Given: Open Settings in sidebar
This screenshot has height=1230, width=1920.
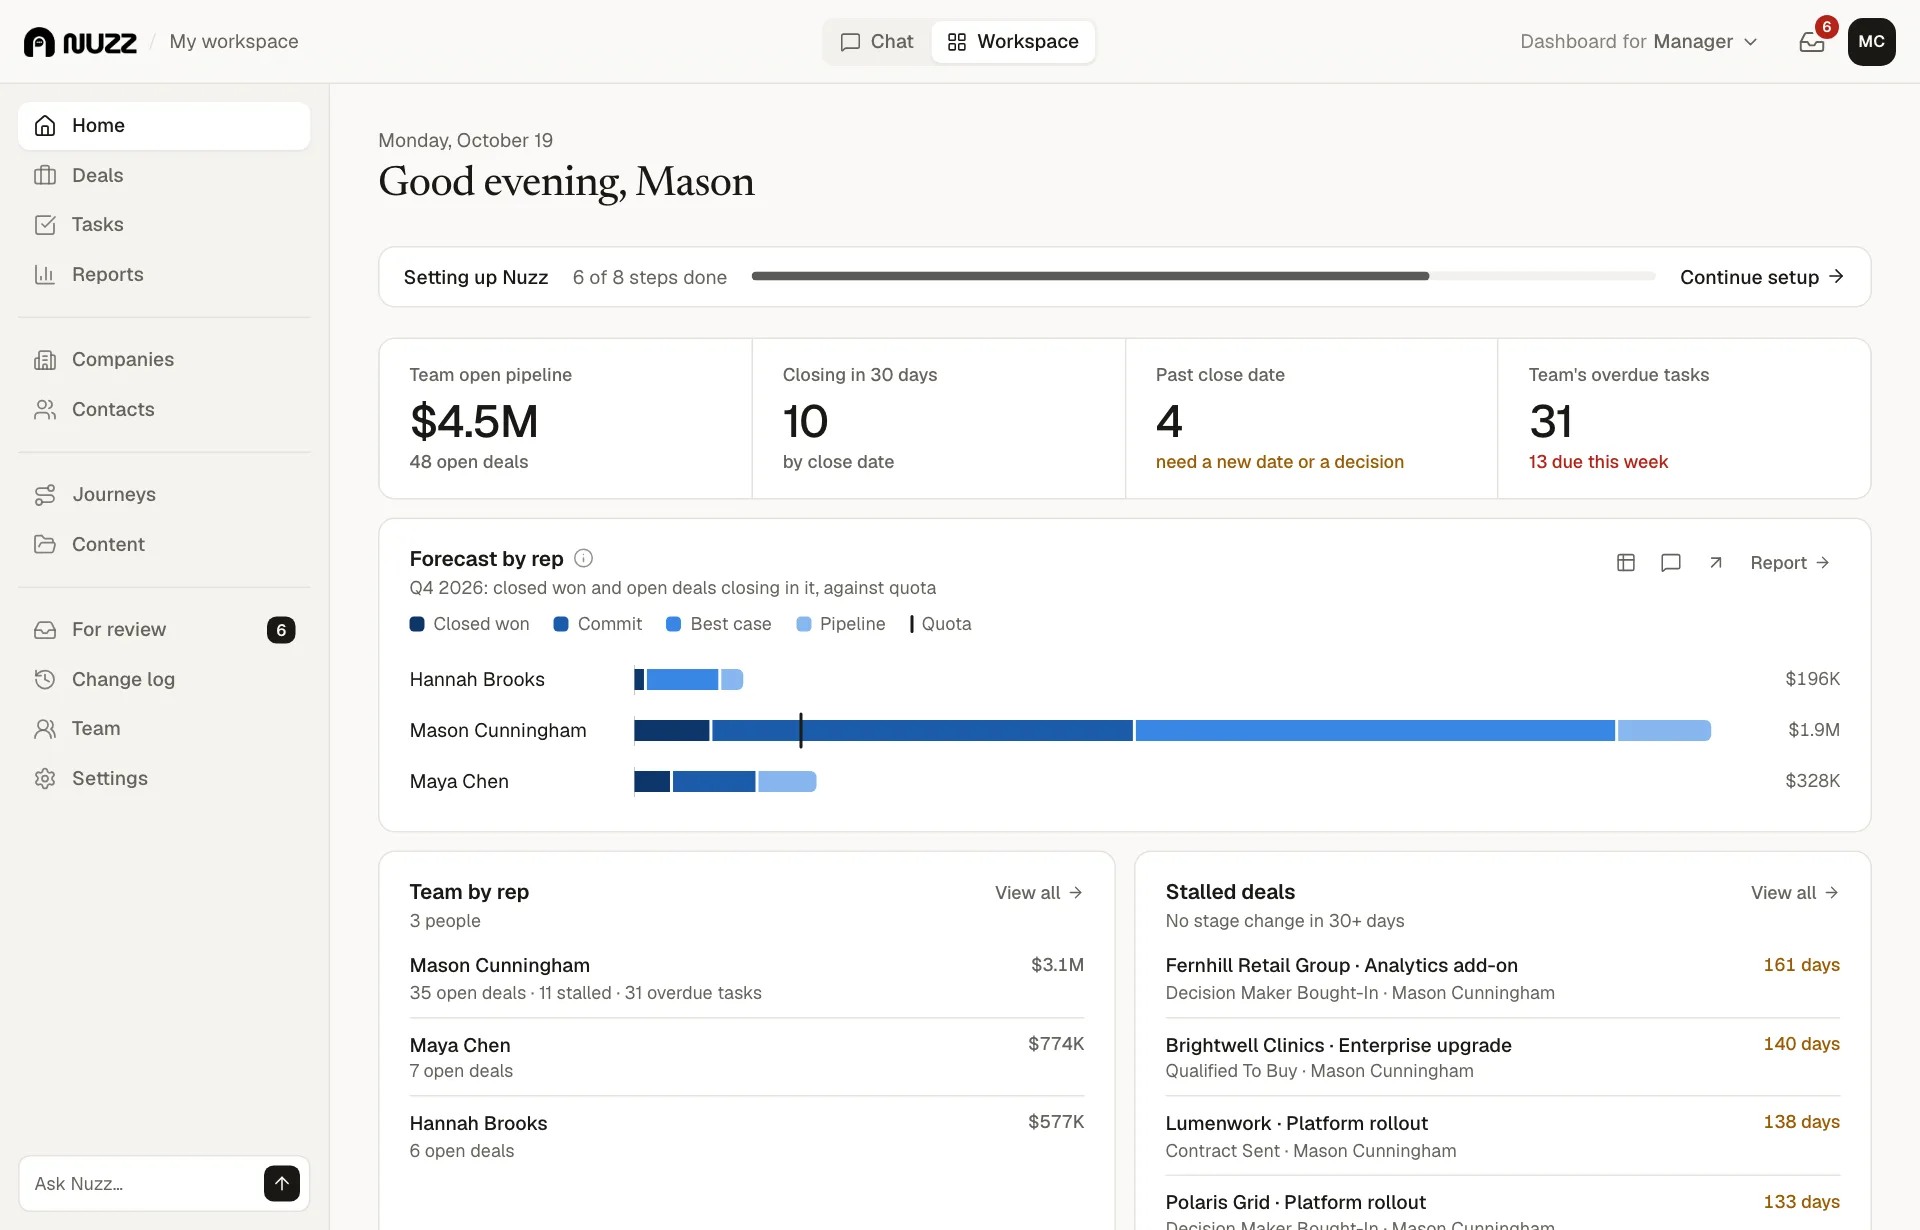Looking at the screenshot, I should [x=164, y=778].
